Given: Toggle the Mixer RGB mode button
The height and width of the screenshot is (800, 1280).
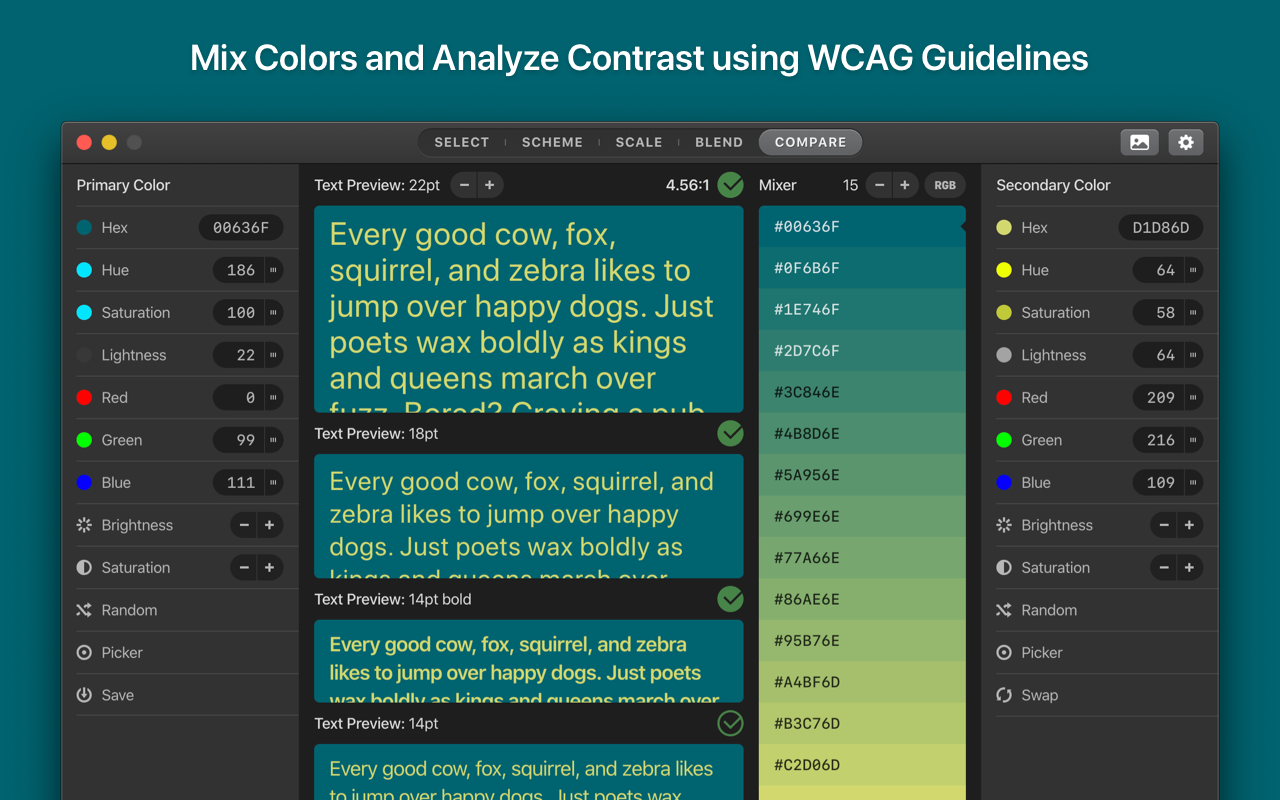Looking at the screenshot, I should pyautogui.click(x=945, y=185).
